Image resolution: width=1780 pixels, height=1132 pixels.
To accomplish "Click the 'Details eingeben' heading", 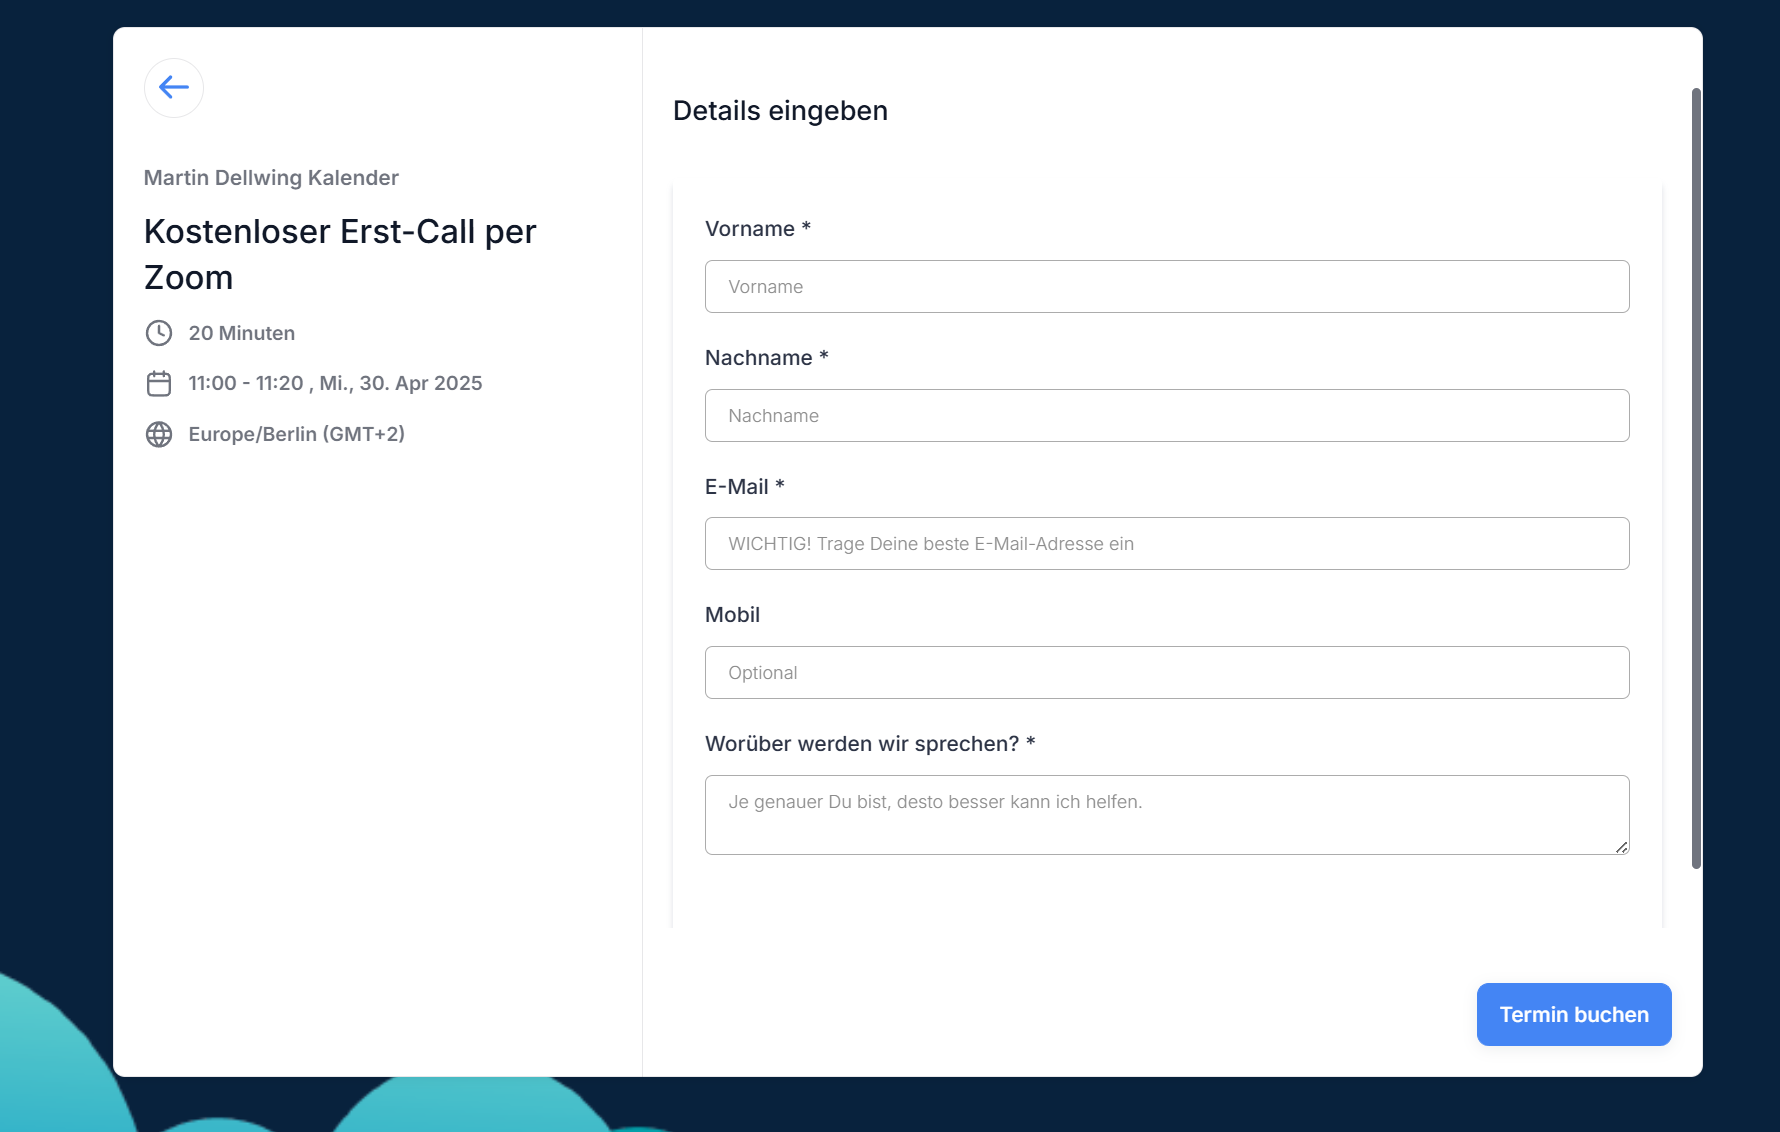I will tap(780, 111).
